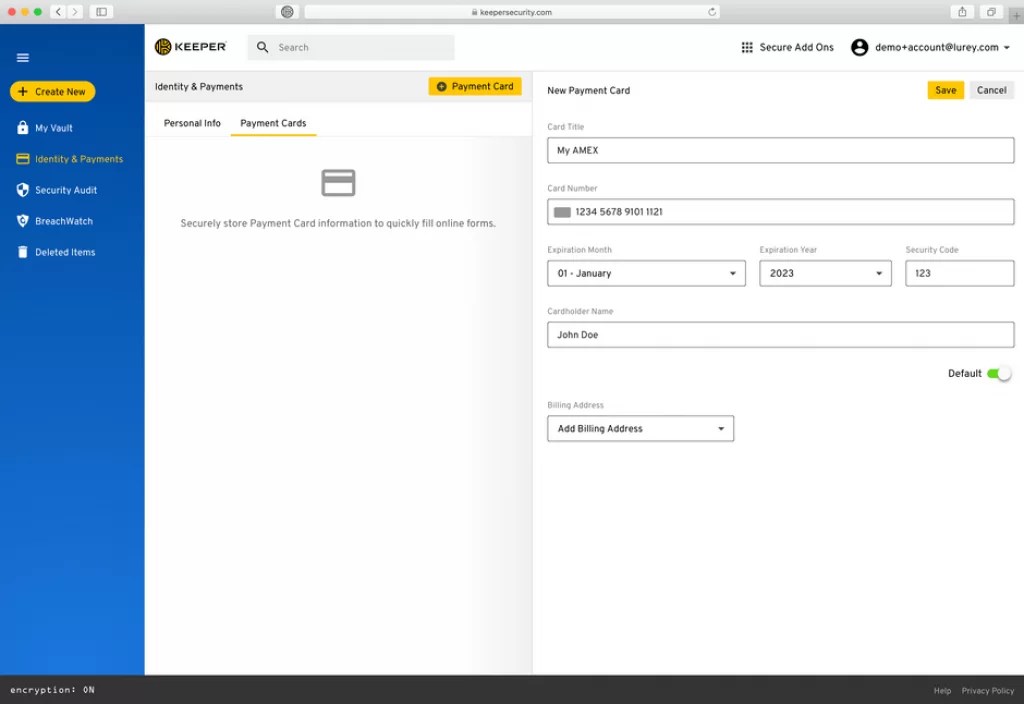Open Deleted Items section
1024x704 pixels.
65,252
